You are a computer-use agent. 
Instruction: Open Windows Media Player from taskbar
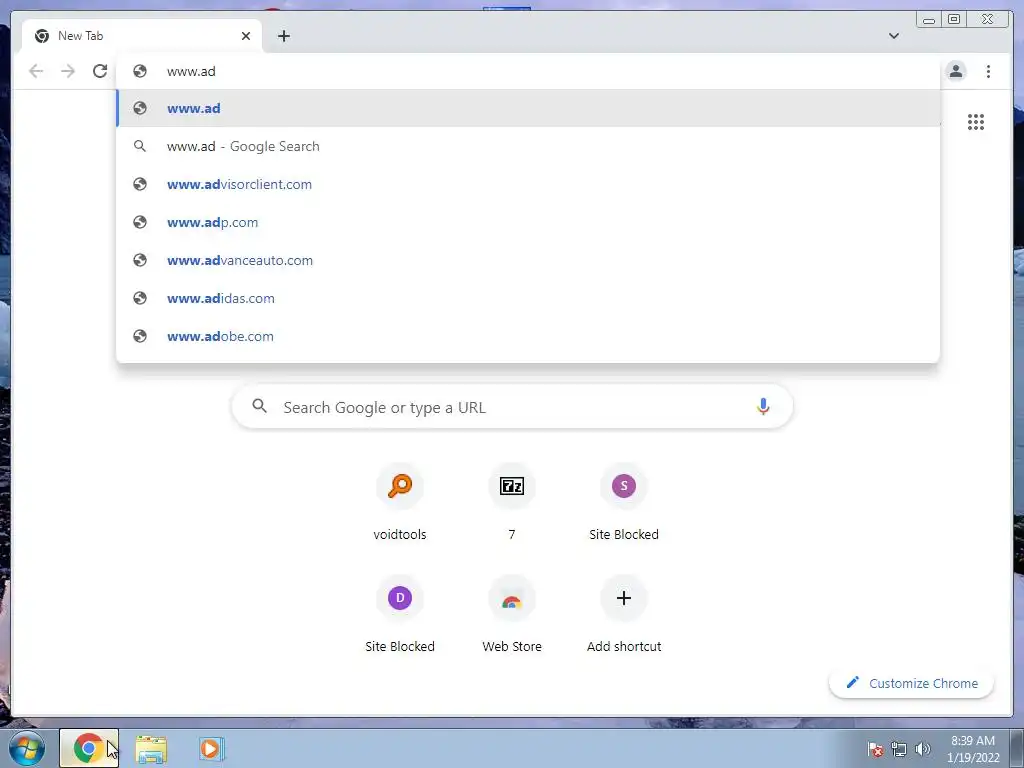(211, 748)
